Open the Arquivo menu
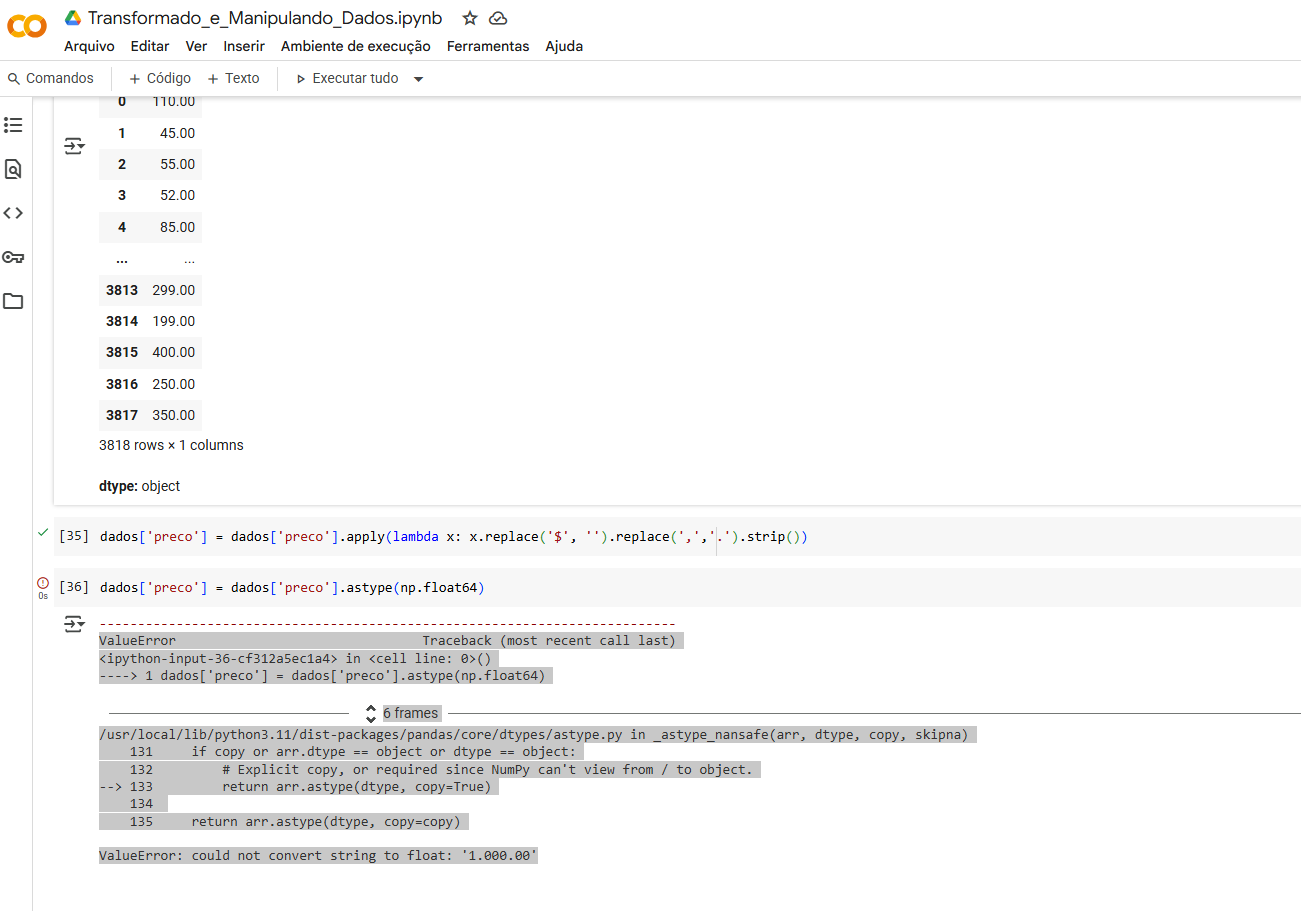The height and width of the screenshot is (911, 1301). 89,46
